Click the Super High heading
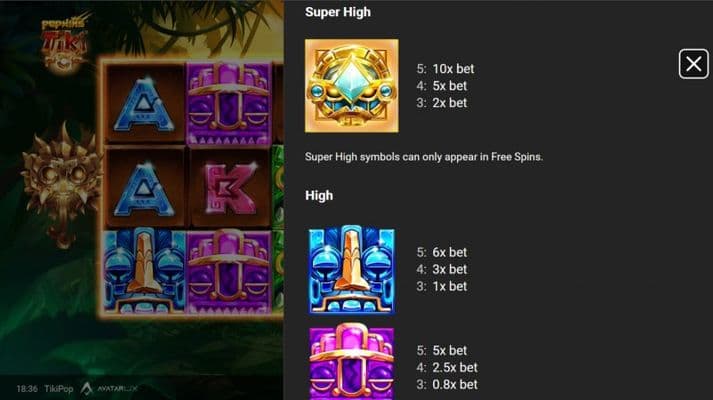Viewport: 713px width, 400px height. click(x=338, y=12)
